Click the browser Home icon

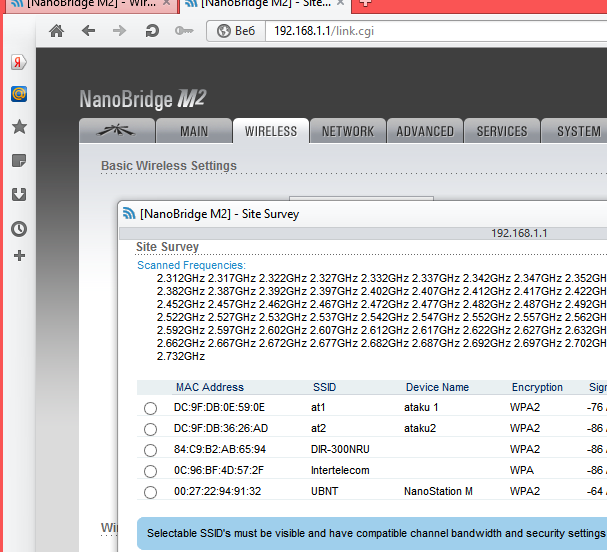click(x=57, y=31)
